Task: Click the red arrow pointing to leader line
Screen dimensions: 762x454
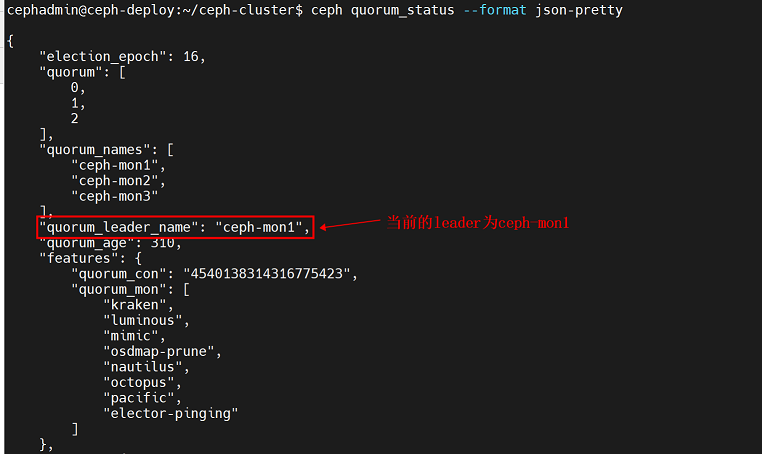Action: 350,225
